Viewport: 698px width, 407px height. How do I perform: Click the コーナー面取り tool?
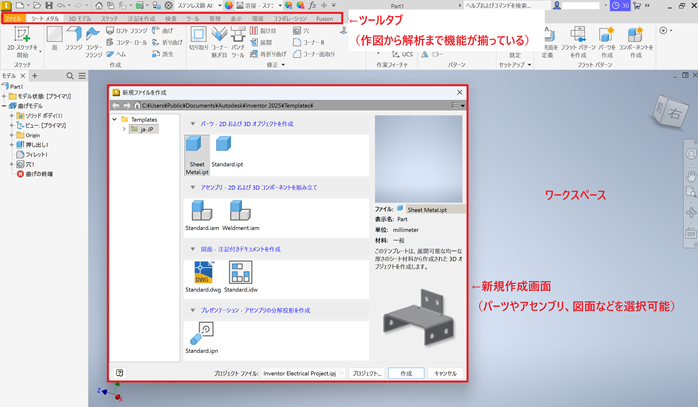[314, 54]
